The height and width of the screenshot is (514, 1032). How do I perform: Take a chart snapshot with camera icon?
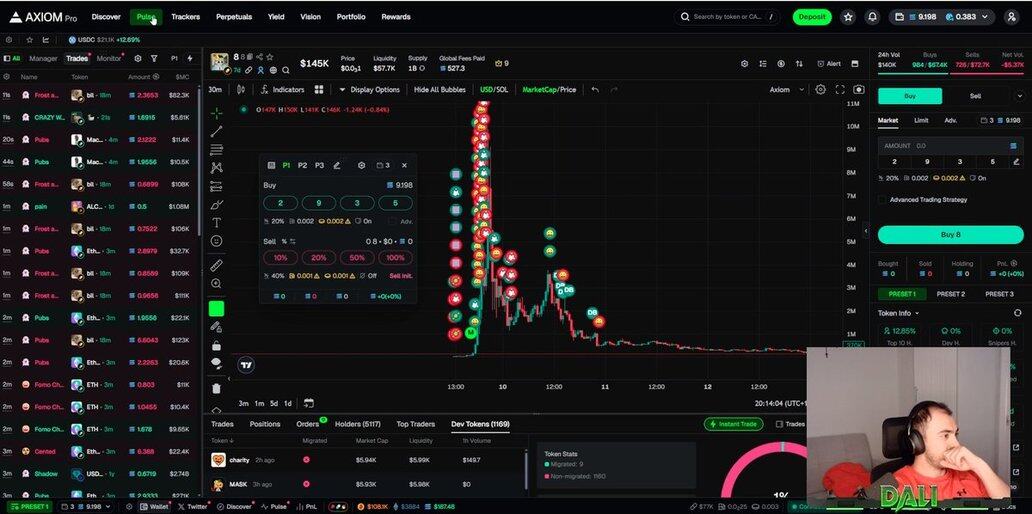(858, 89)
